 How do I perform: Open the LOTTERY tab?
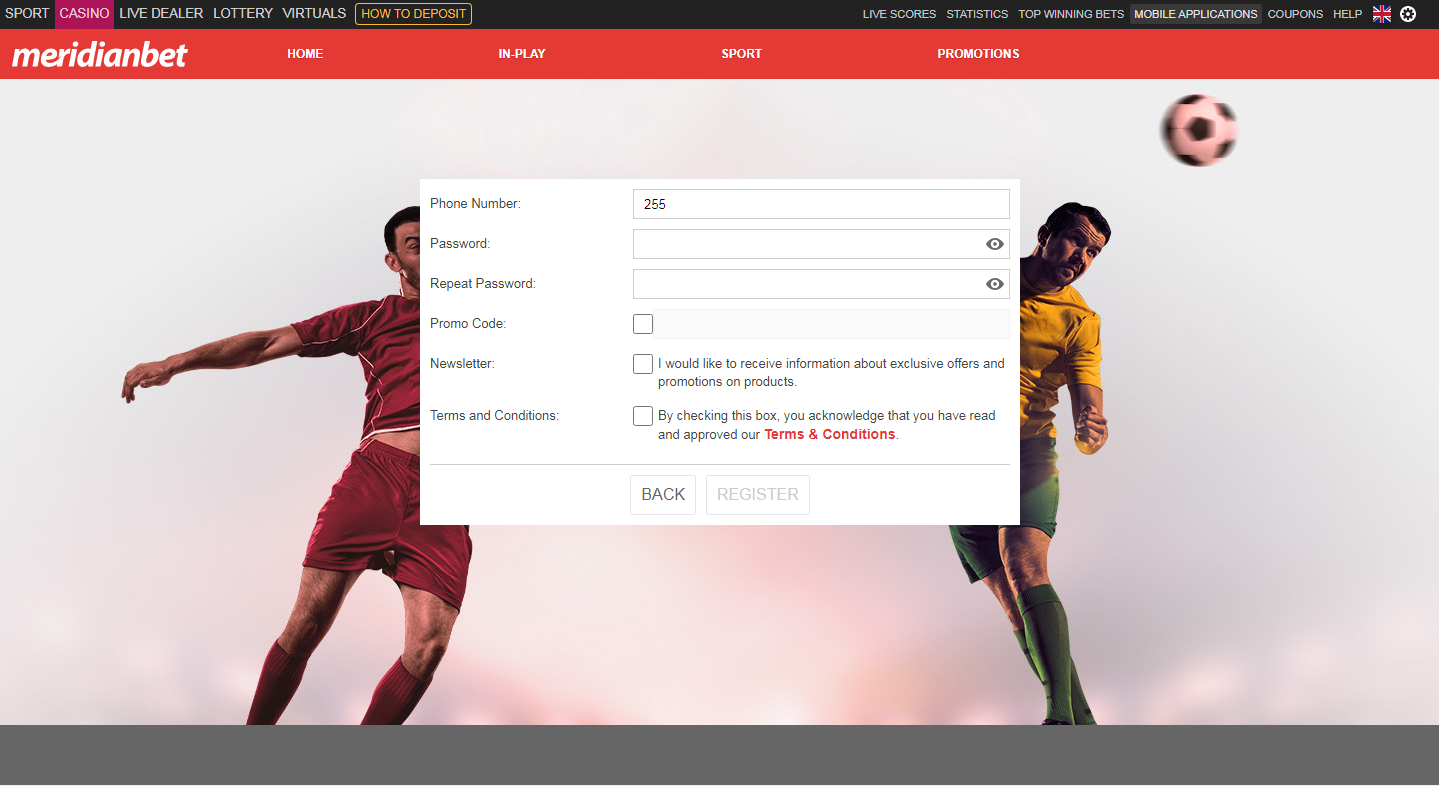(x=243, y=14)
